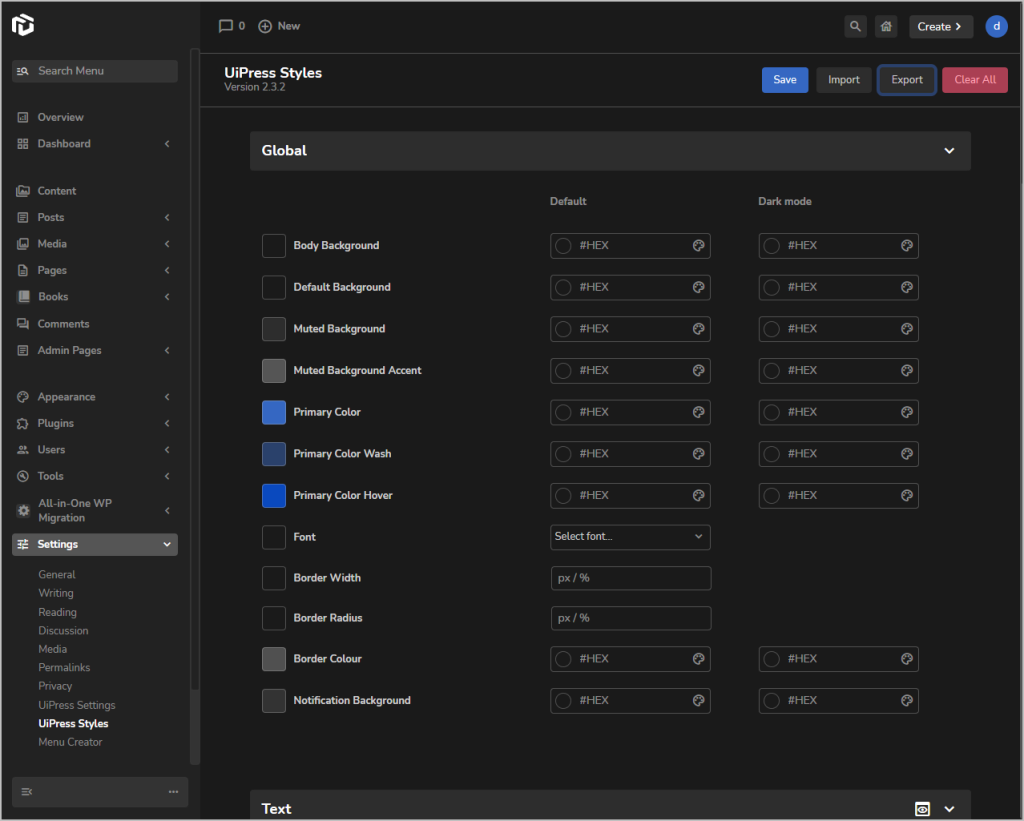1024x821 pixels.
Task: Open palette picker for Notification Background dark mode
Action: click(906, 701)
